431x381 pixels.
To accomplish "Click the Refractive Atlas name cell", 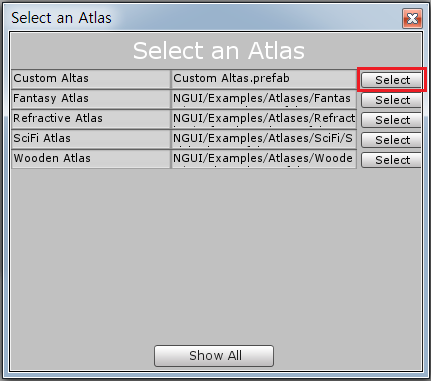I will click(x=91, y=119).
